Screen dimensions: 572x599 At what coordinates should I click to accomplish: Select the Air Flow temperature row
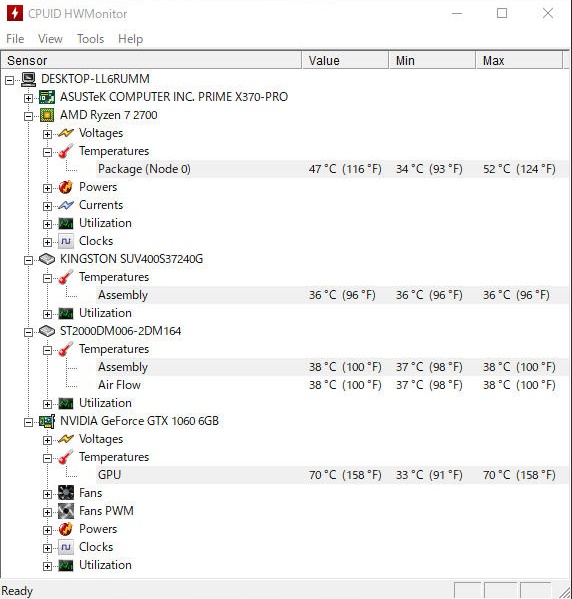[285, 385]
